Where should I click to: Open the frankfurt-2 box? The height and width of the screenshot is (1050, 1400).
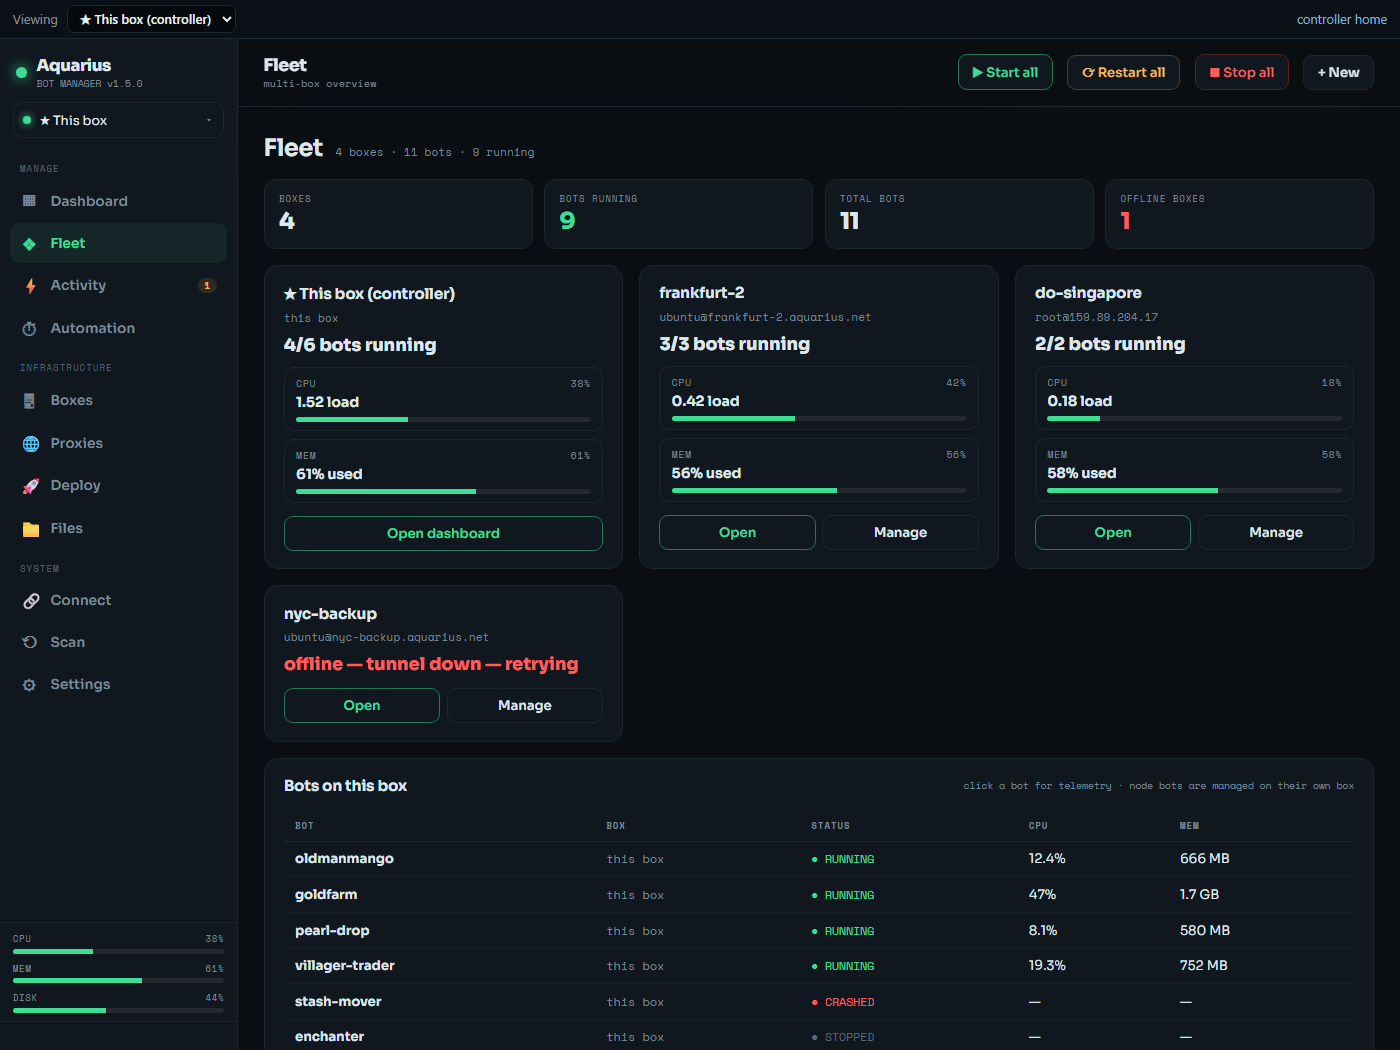737,532
